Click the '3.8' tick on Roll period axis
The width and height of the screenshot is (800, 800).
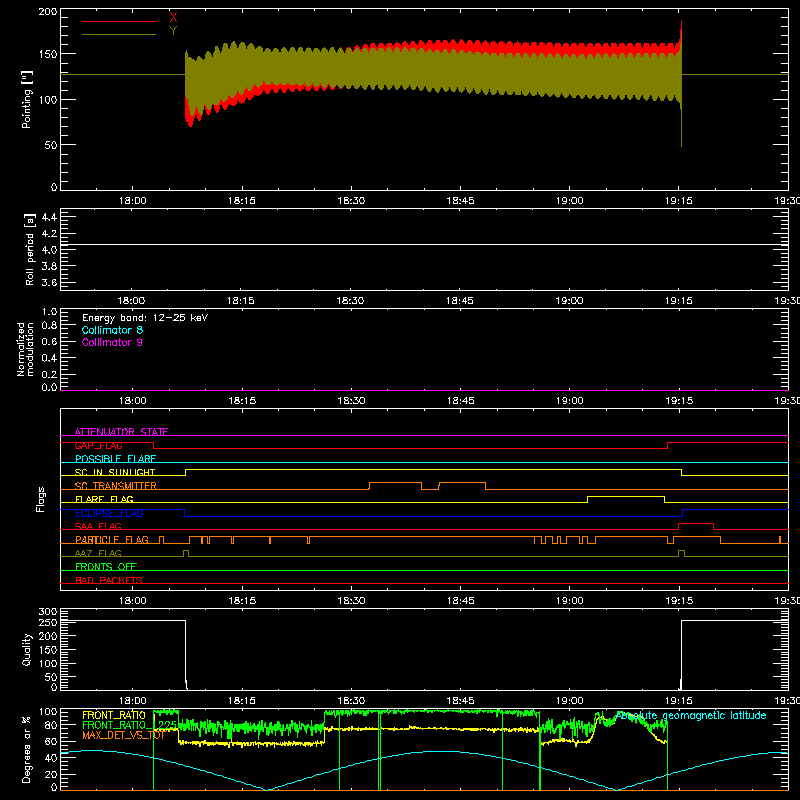pyautogui.click(x=49, y=266)
